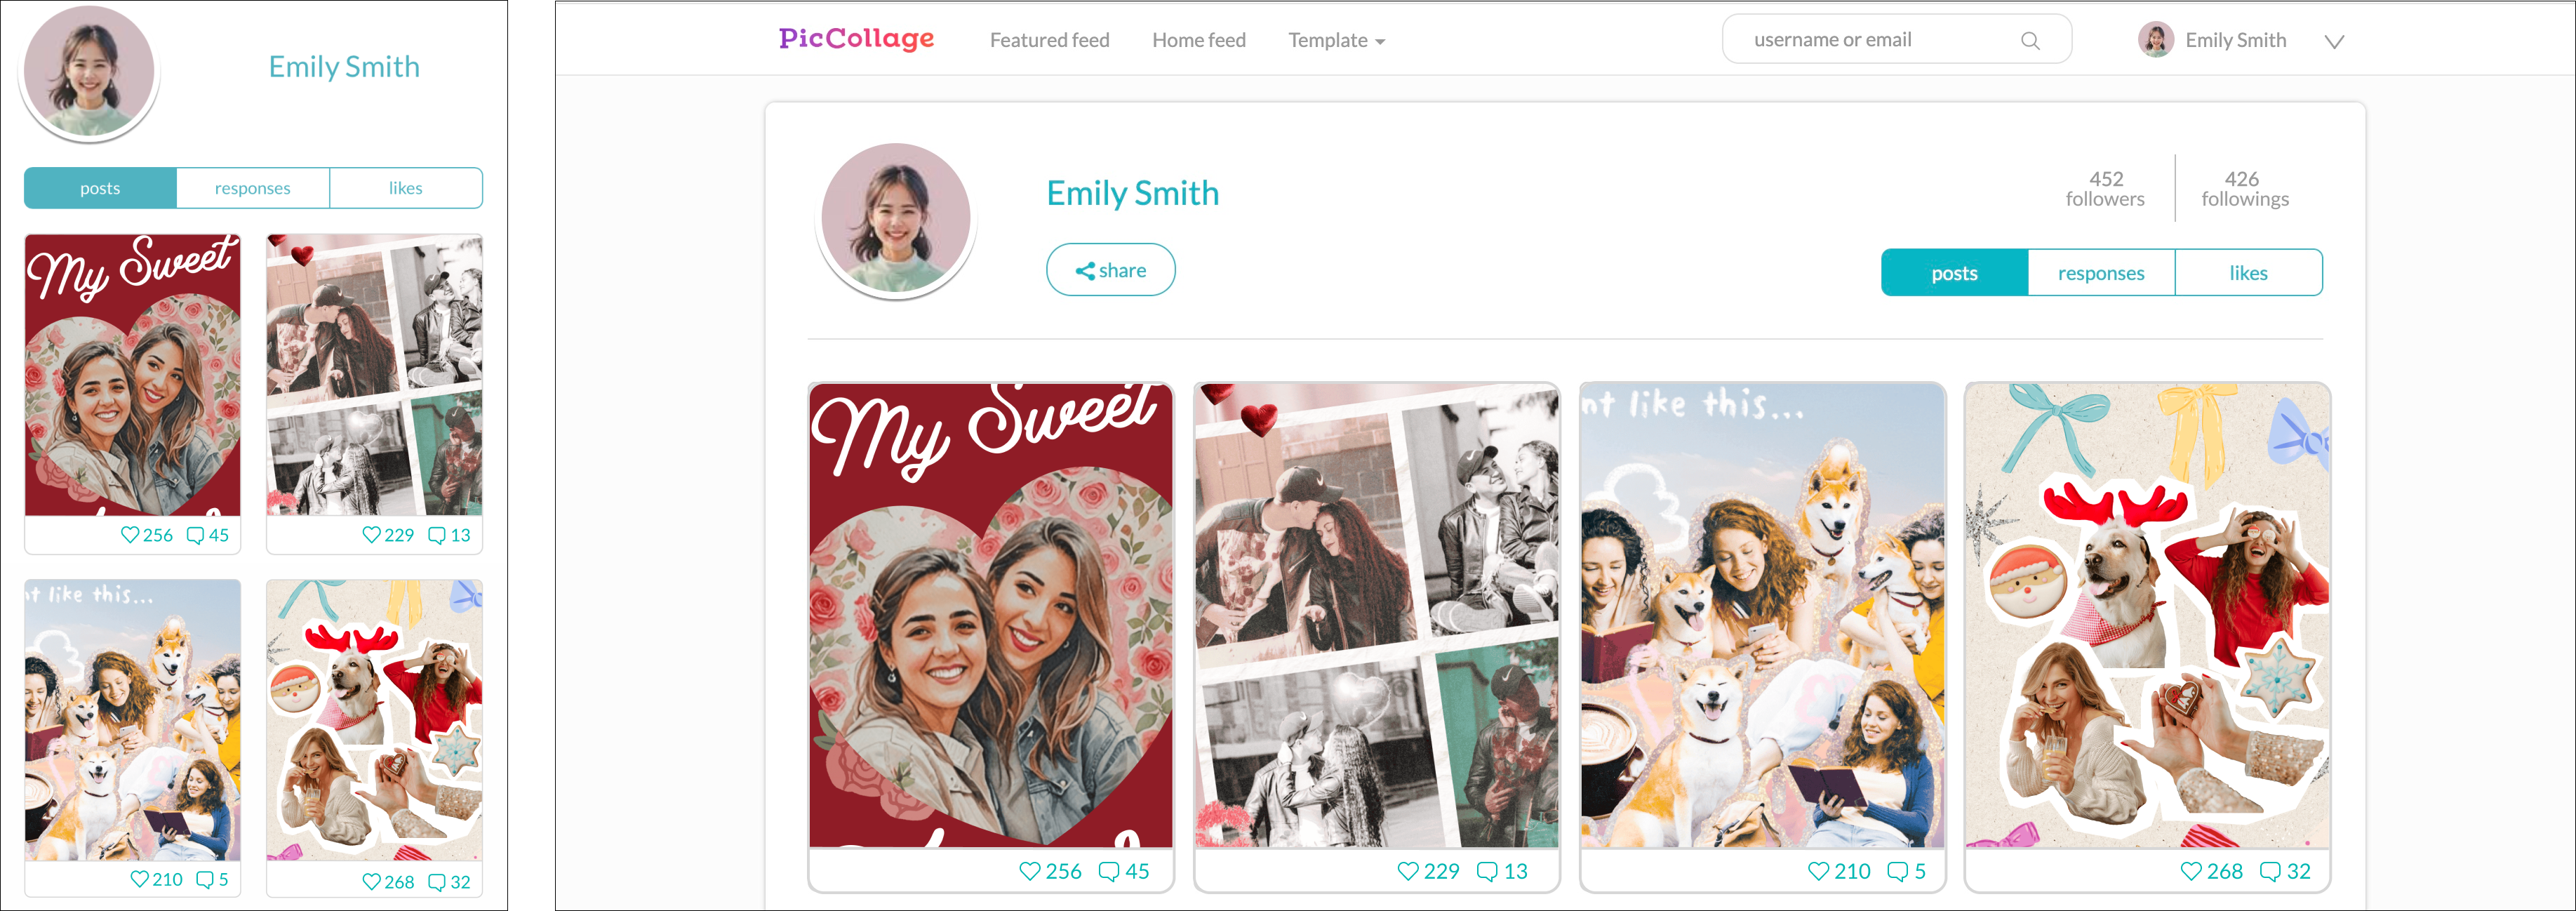
Task: Open comments on the desktop post with 45 comments
Action: pos(1108,871)
